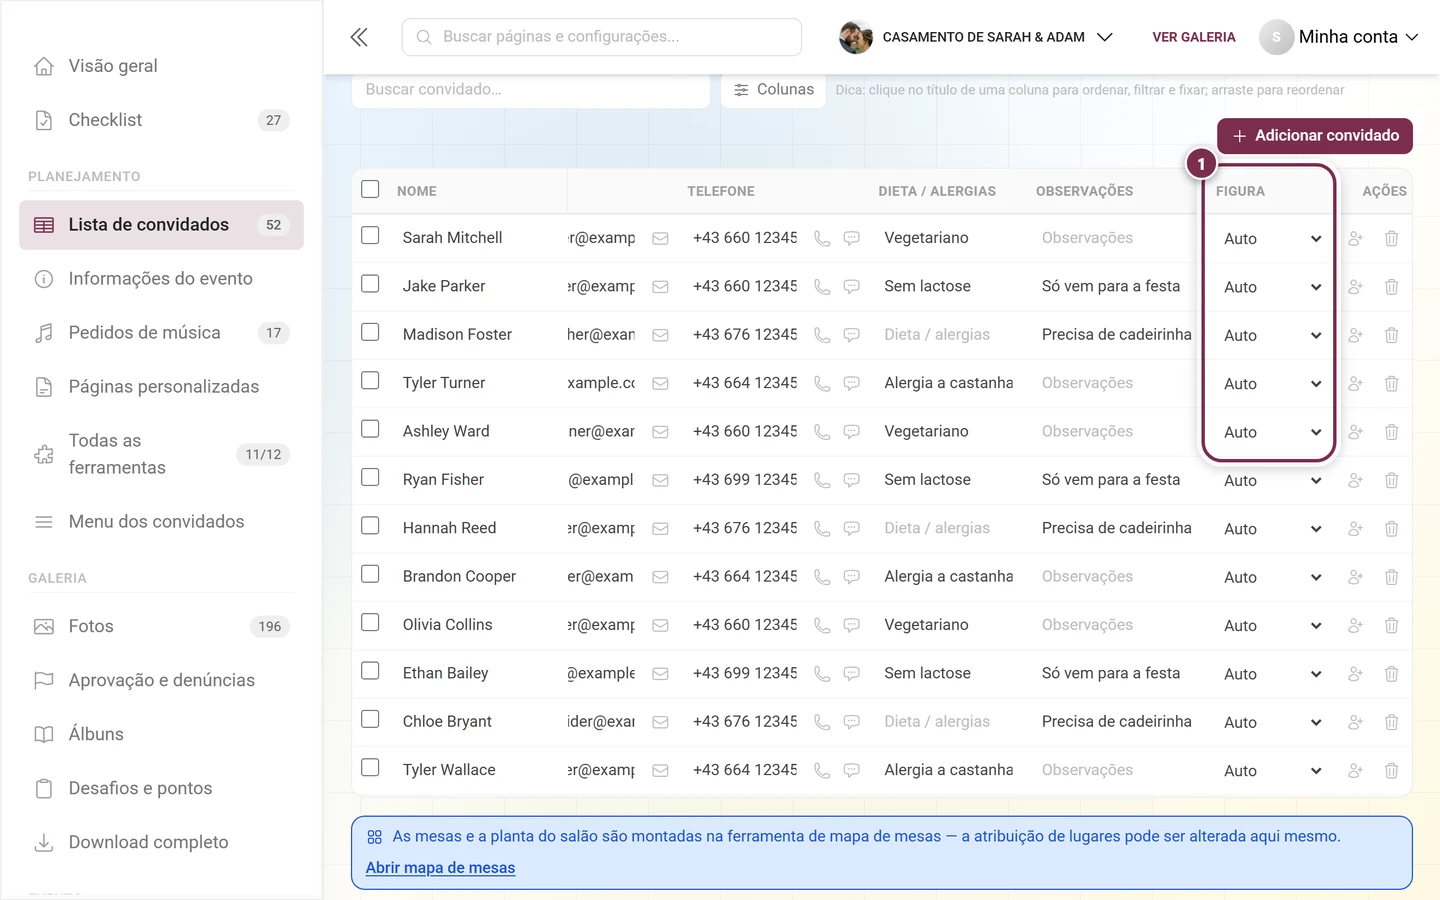1440x900 pixels.
Task: Collapse sidebar with double chevron icon
Action: (359, 37)
